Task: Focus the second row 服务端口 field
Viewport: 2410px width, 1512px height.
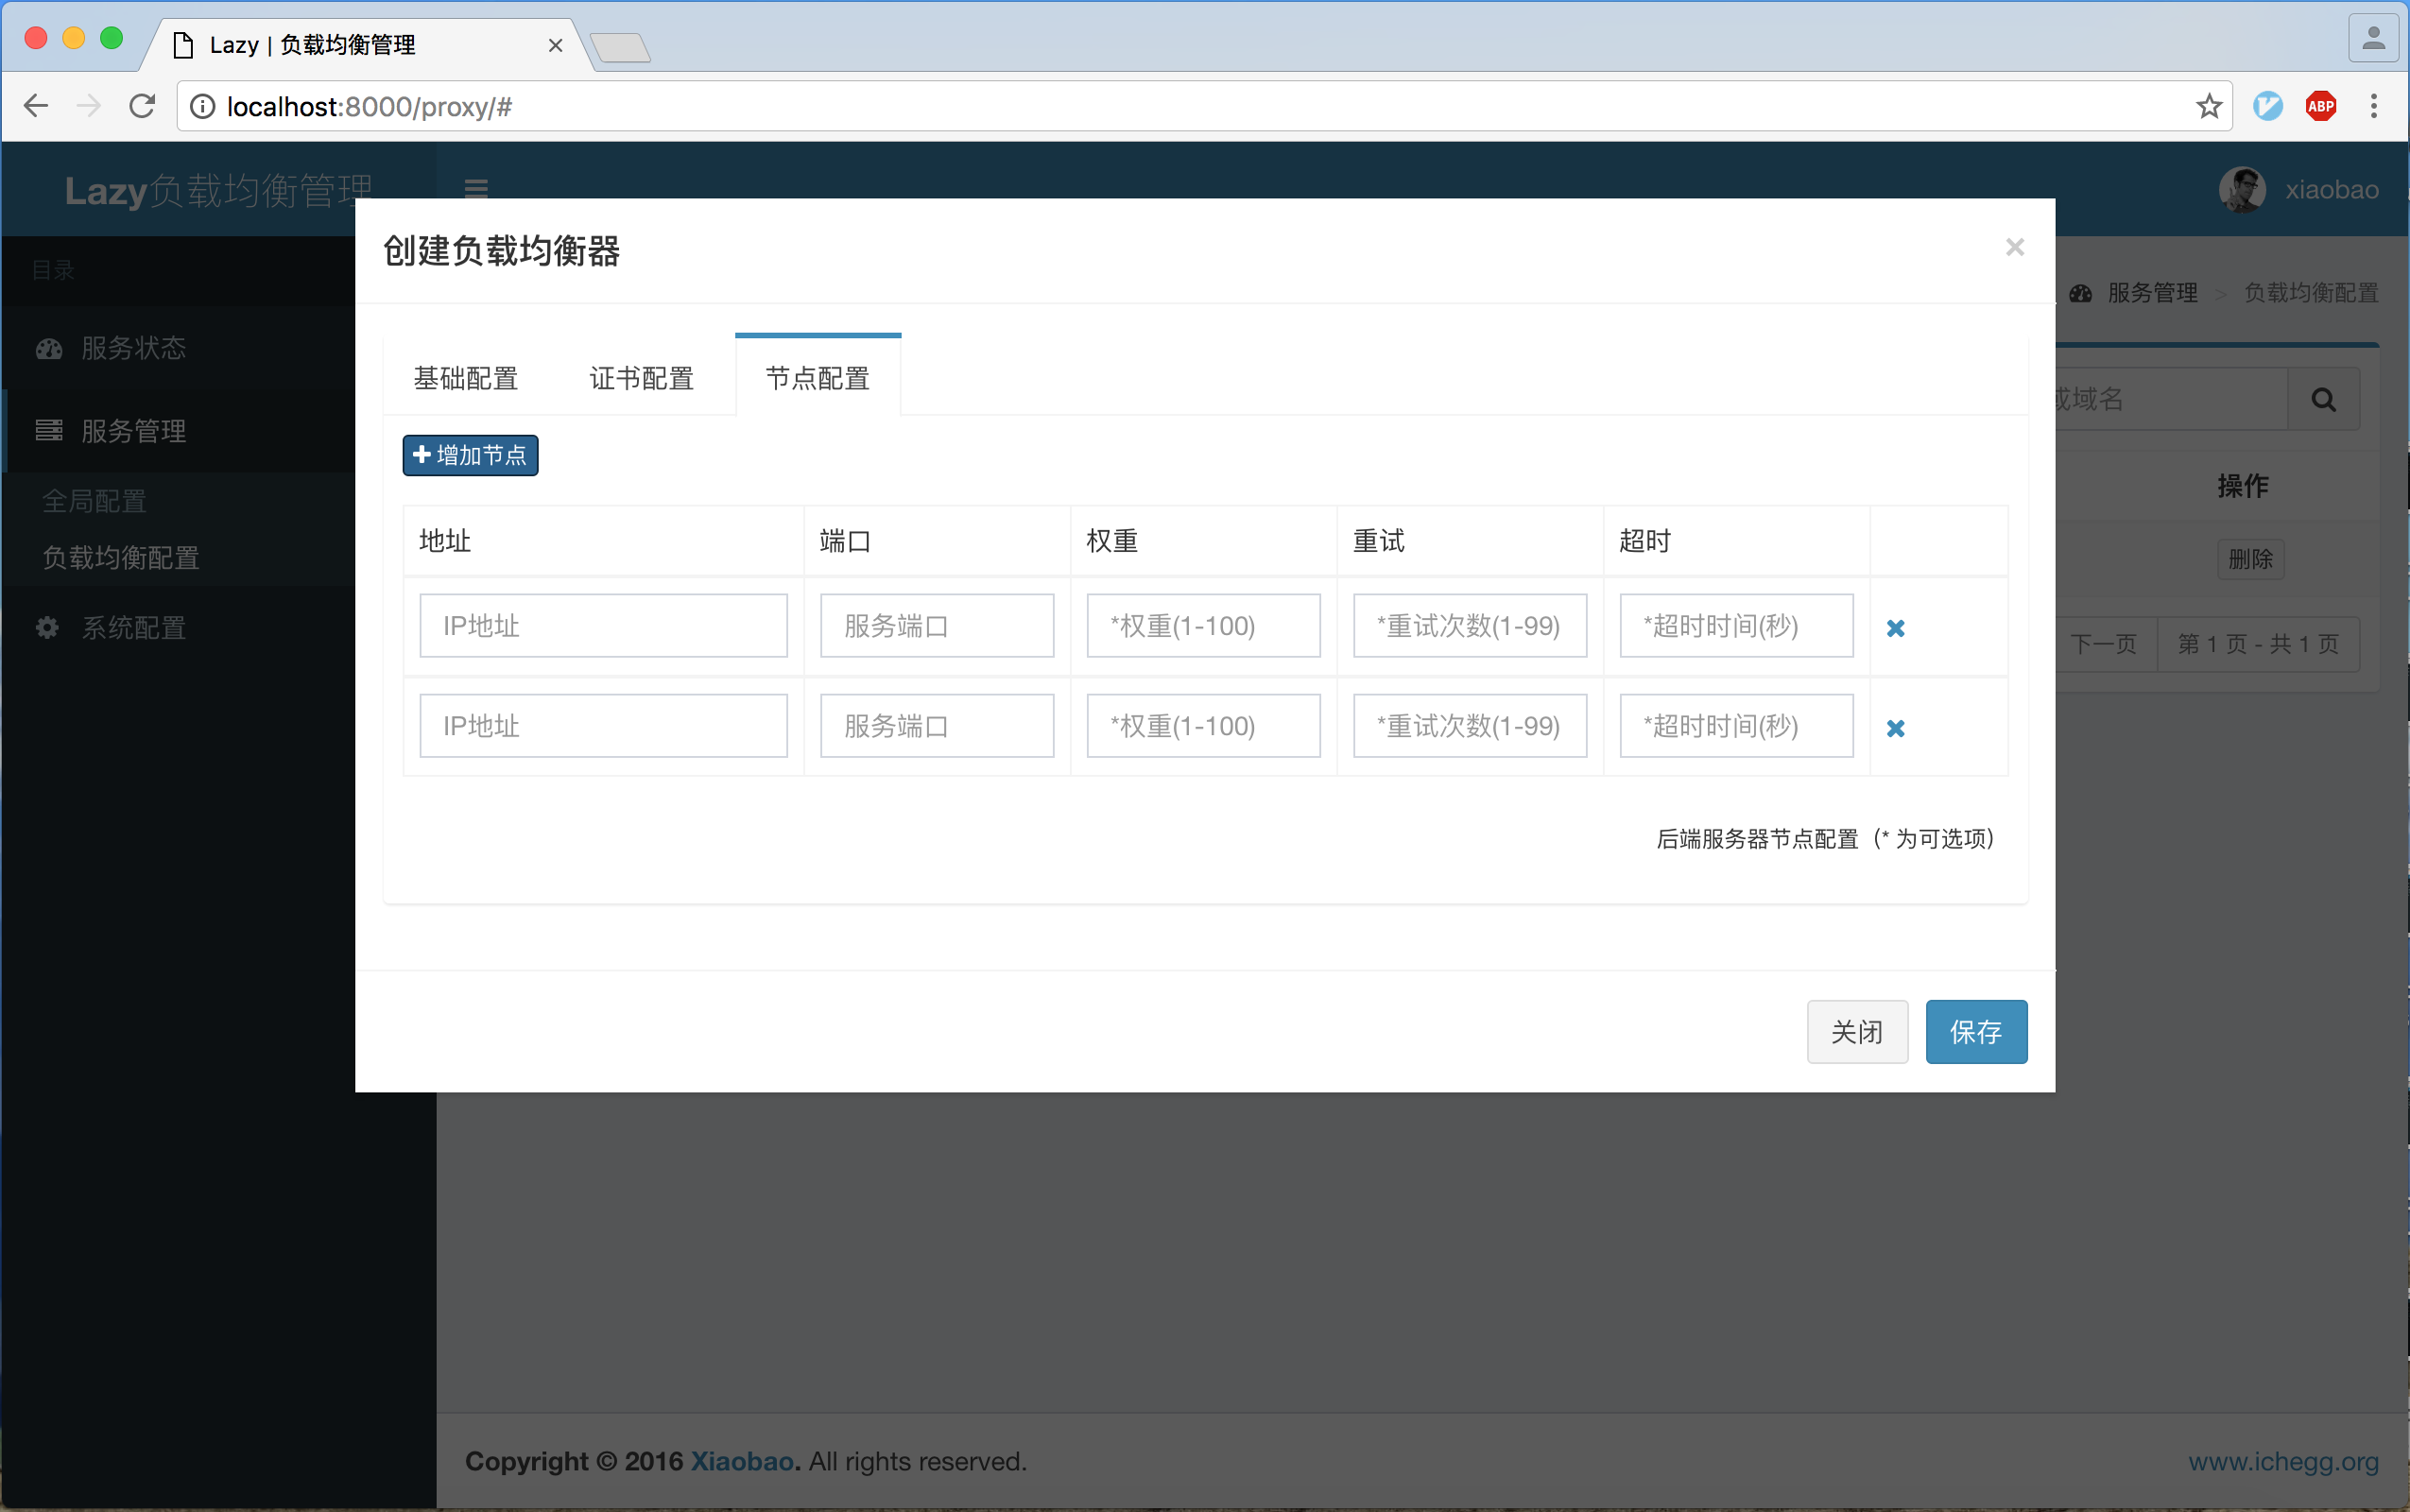Action: (936, 726)
